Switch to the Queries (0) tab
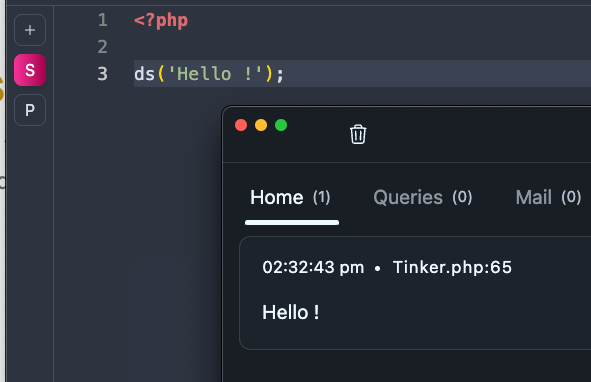 (423, 198)
